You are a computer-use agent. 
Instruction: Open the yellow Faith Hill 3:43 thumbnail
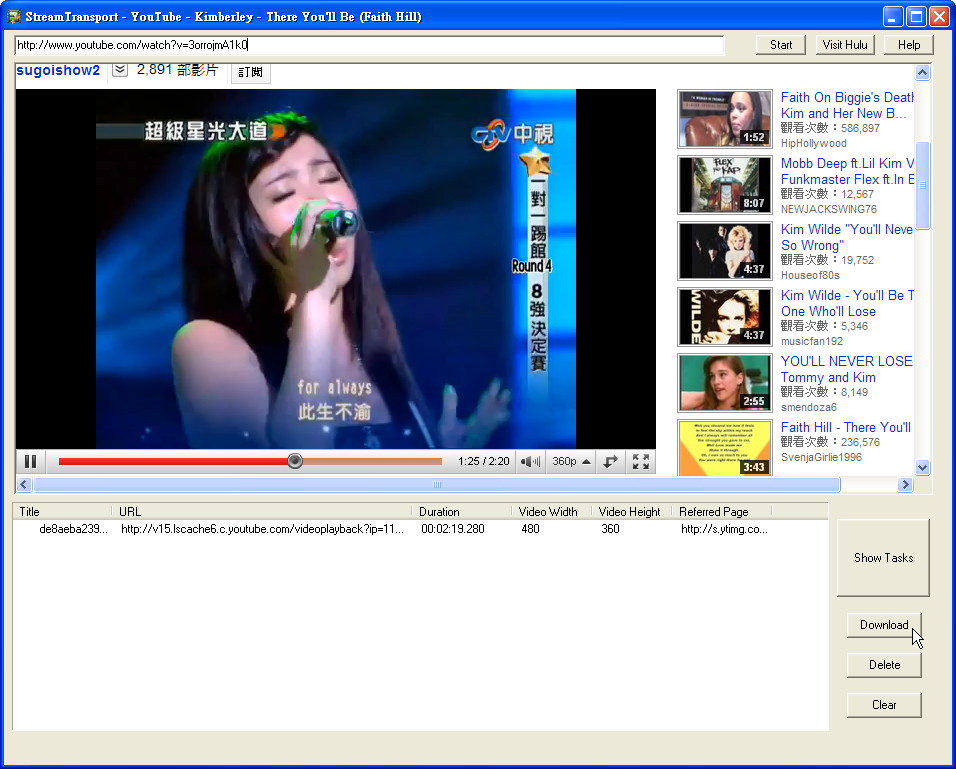click(x=725, y=448)
